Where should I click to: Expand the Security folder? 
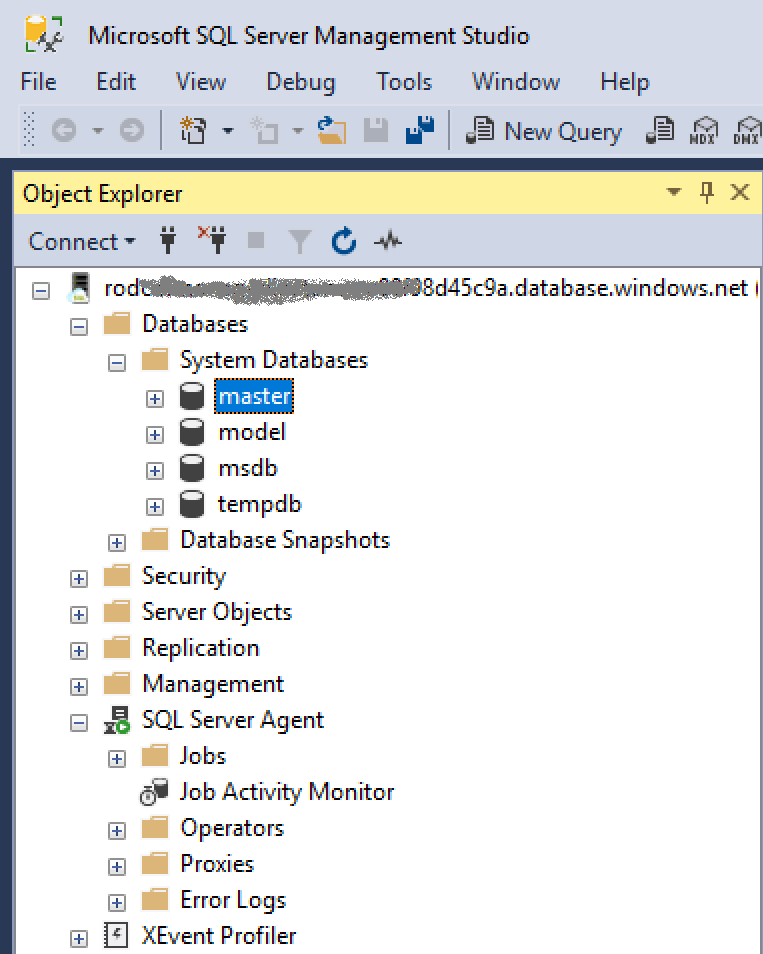coord(79,578)
